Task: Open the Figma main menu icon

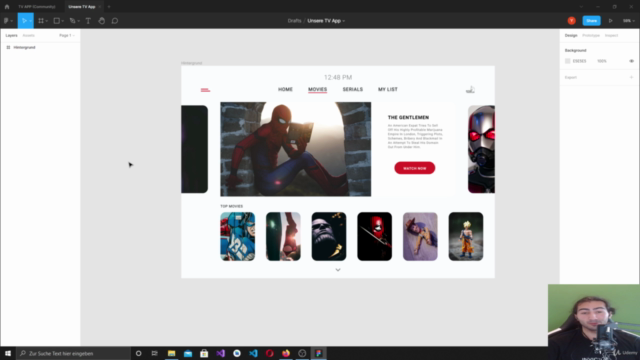Action: click(x=6, y=21)
